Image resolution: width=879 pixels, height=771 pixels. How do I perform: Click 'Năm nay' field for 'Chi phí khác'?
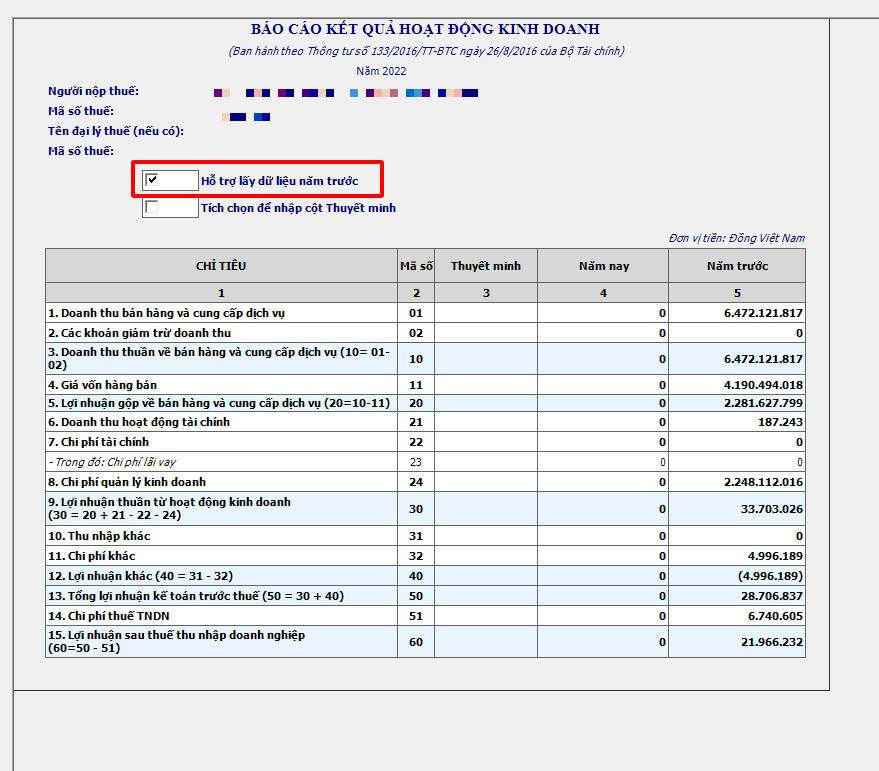602,556
